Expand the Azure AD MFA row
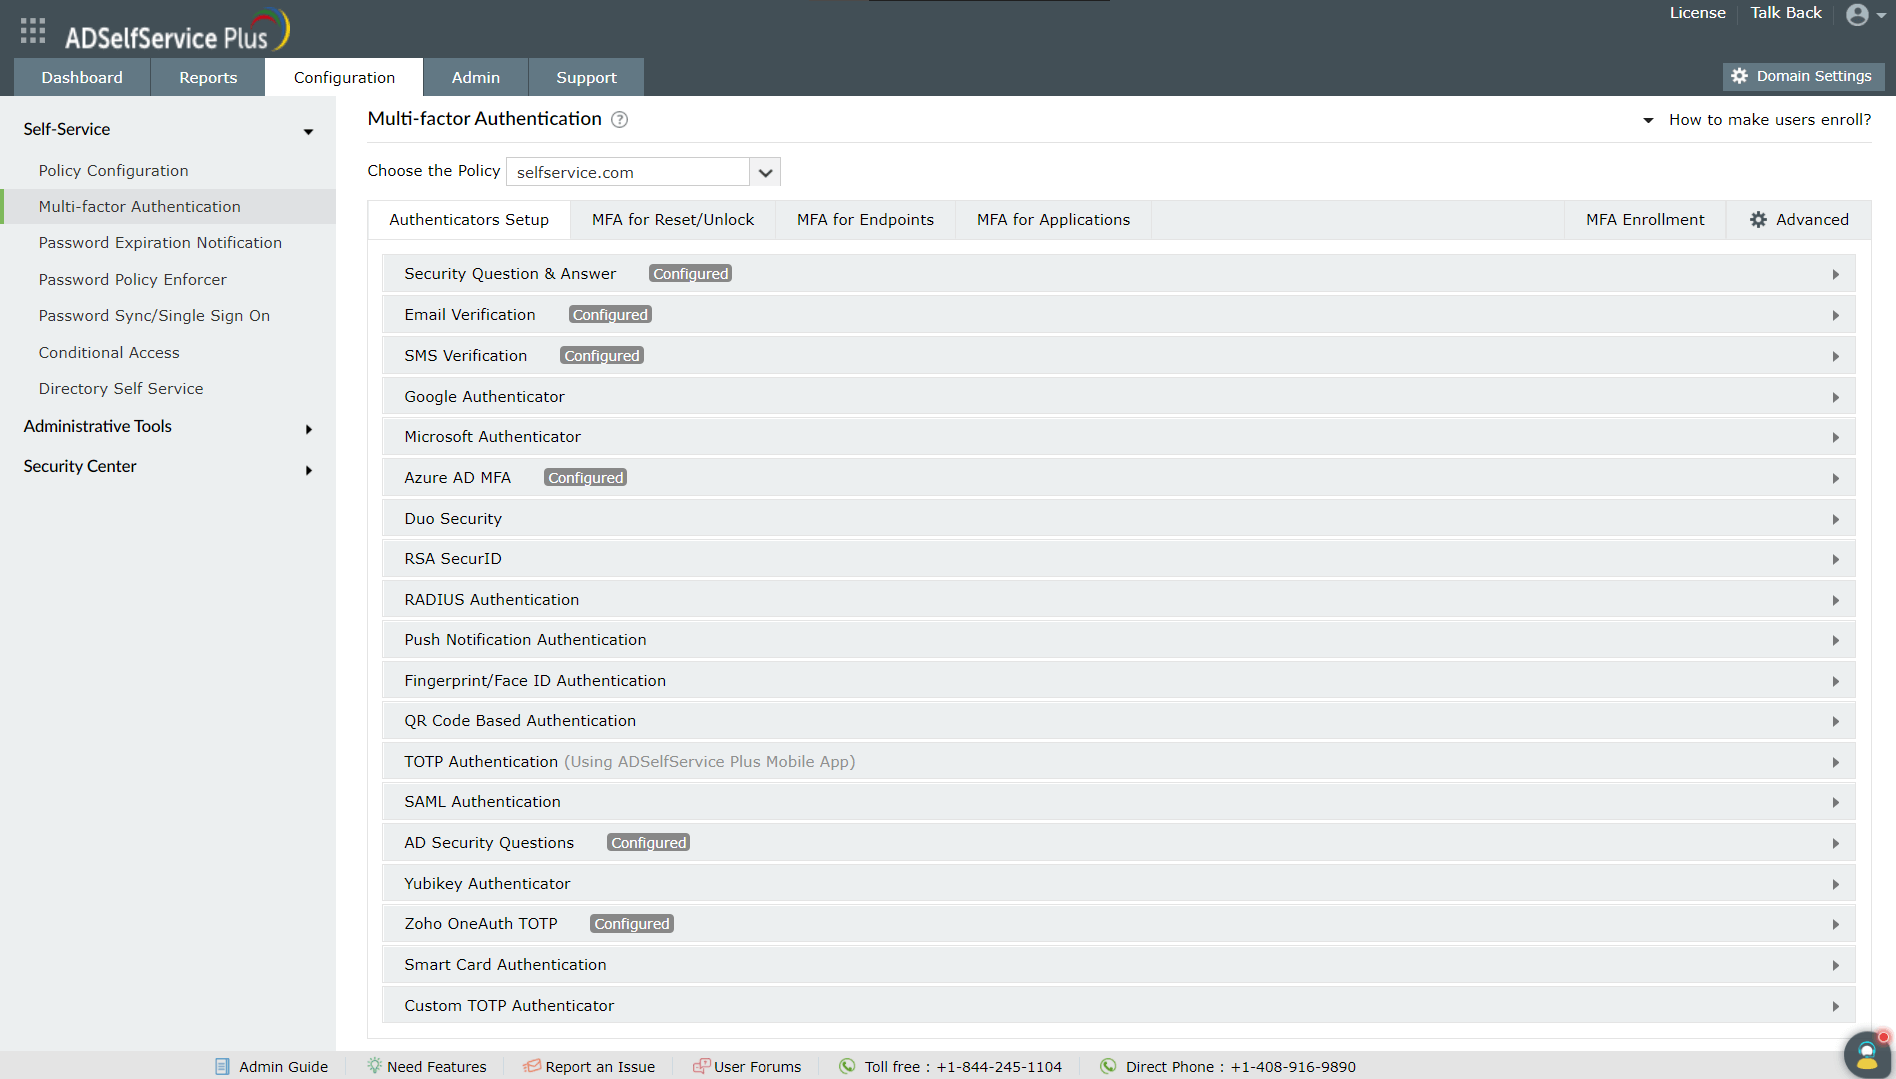 1119,478
